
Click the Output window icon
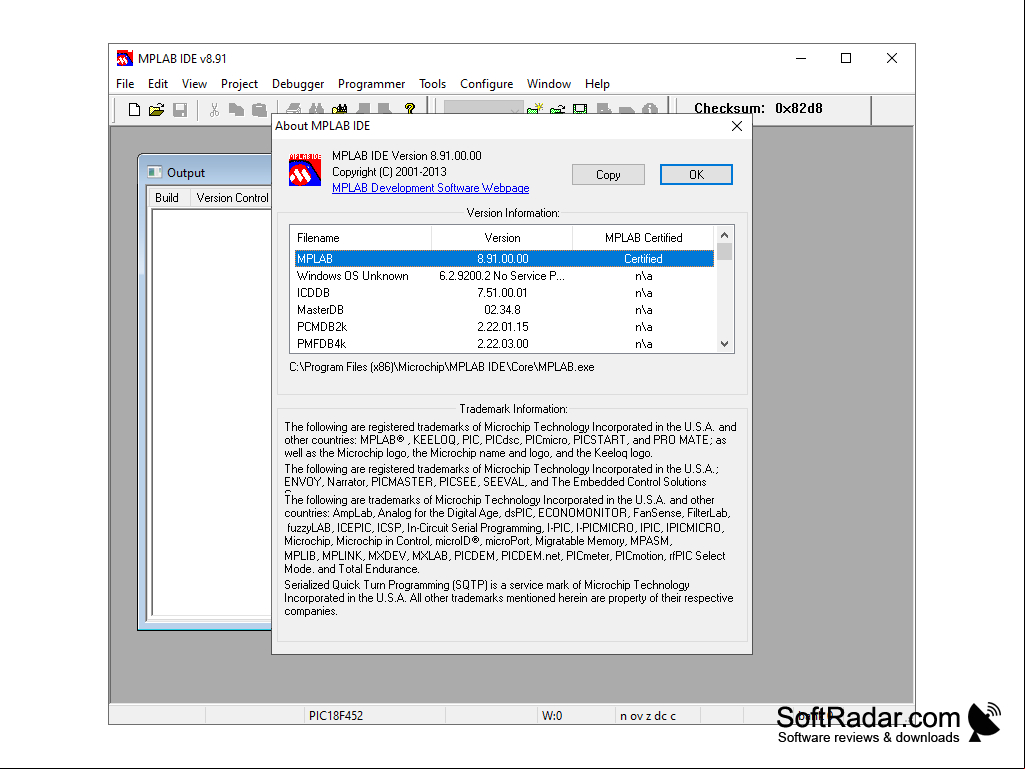point(155,172)
